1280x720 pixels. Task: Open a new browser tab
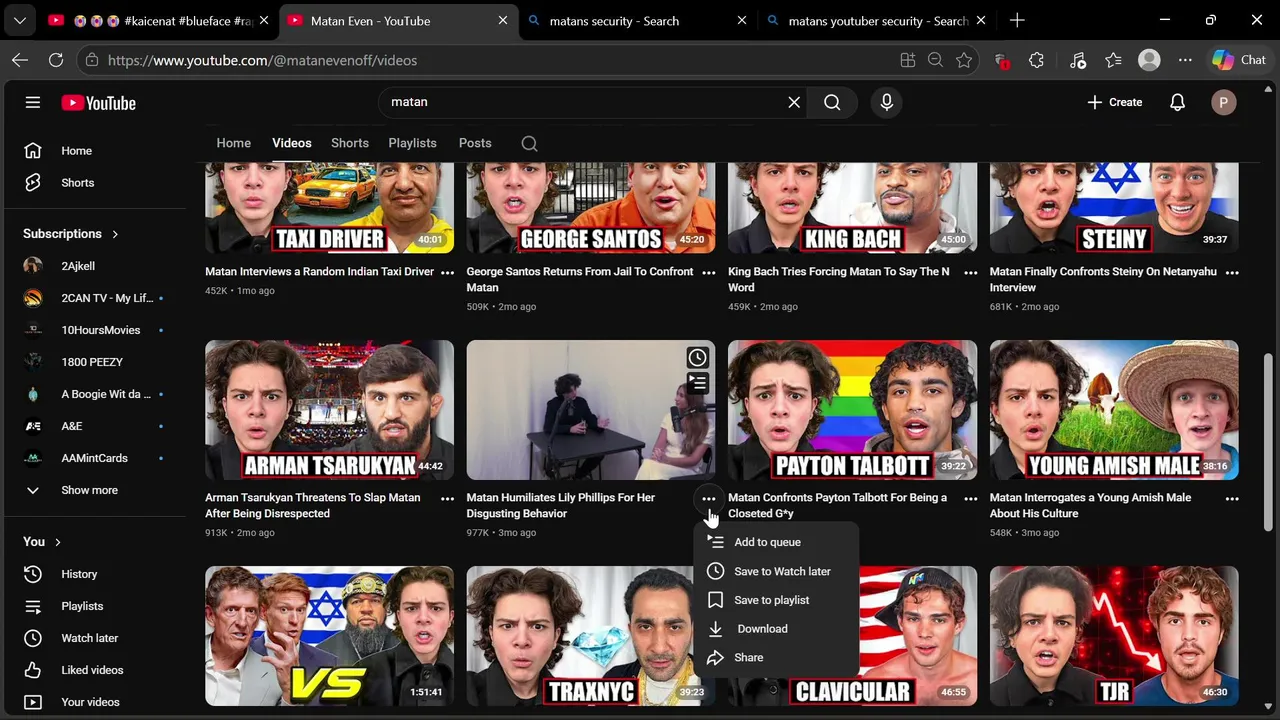click(1017, 20)
